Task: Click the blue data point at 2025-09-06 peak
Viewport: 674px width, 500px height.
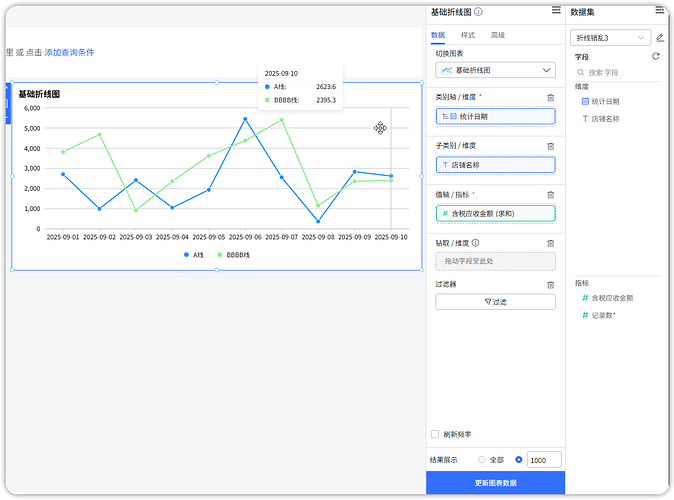Action: 245,119
